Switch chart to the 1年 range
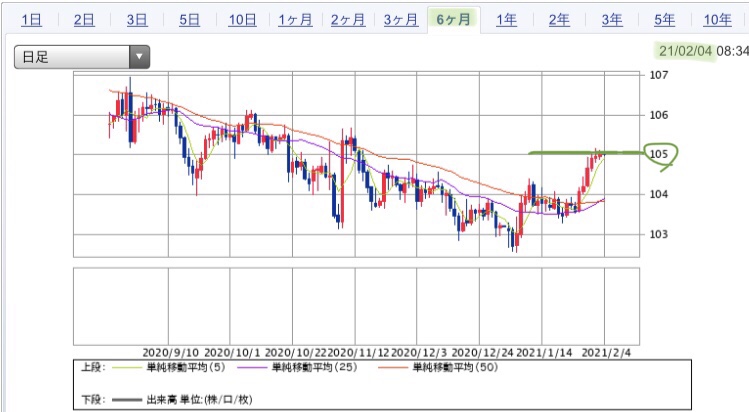 [506, 20]
